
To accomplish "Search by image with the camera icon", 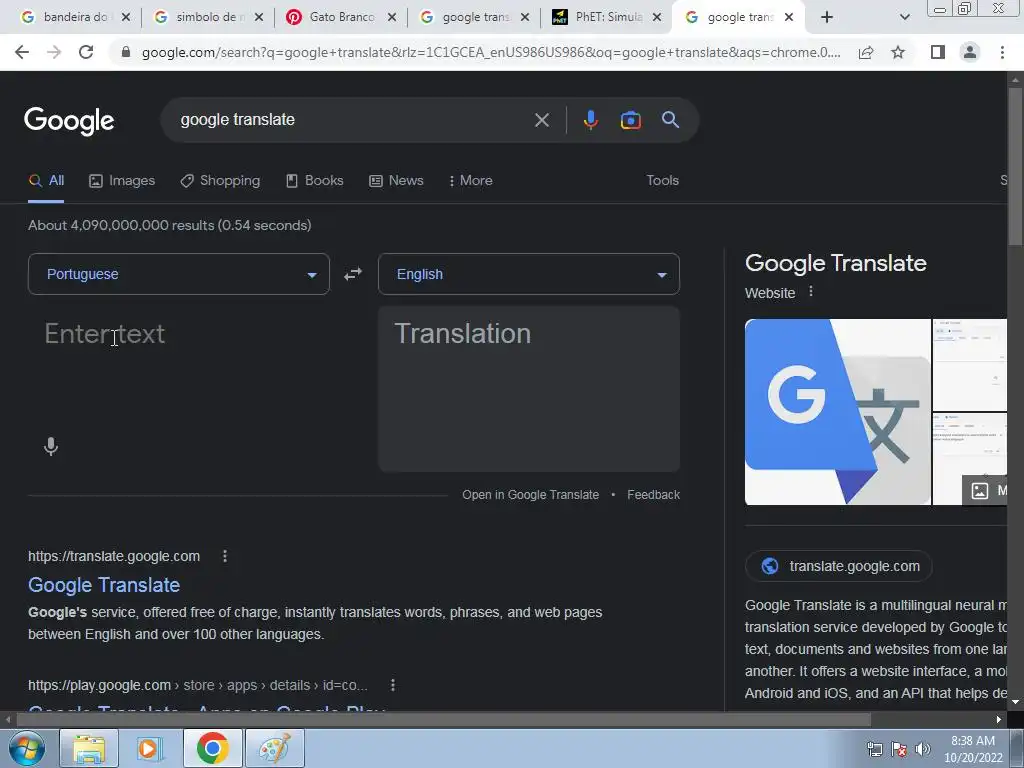I will [630, 120].
